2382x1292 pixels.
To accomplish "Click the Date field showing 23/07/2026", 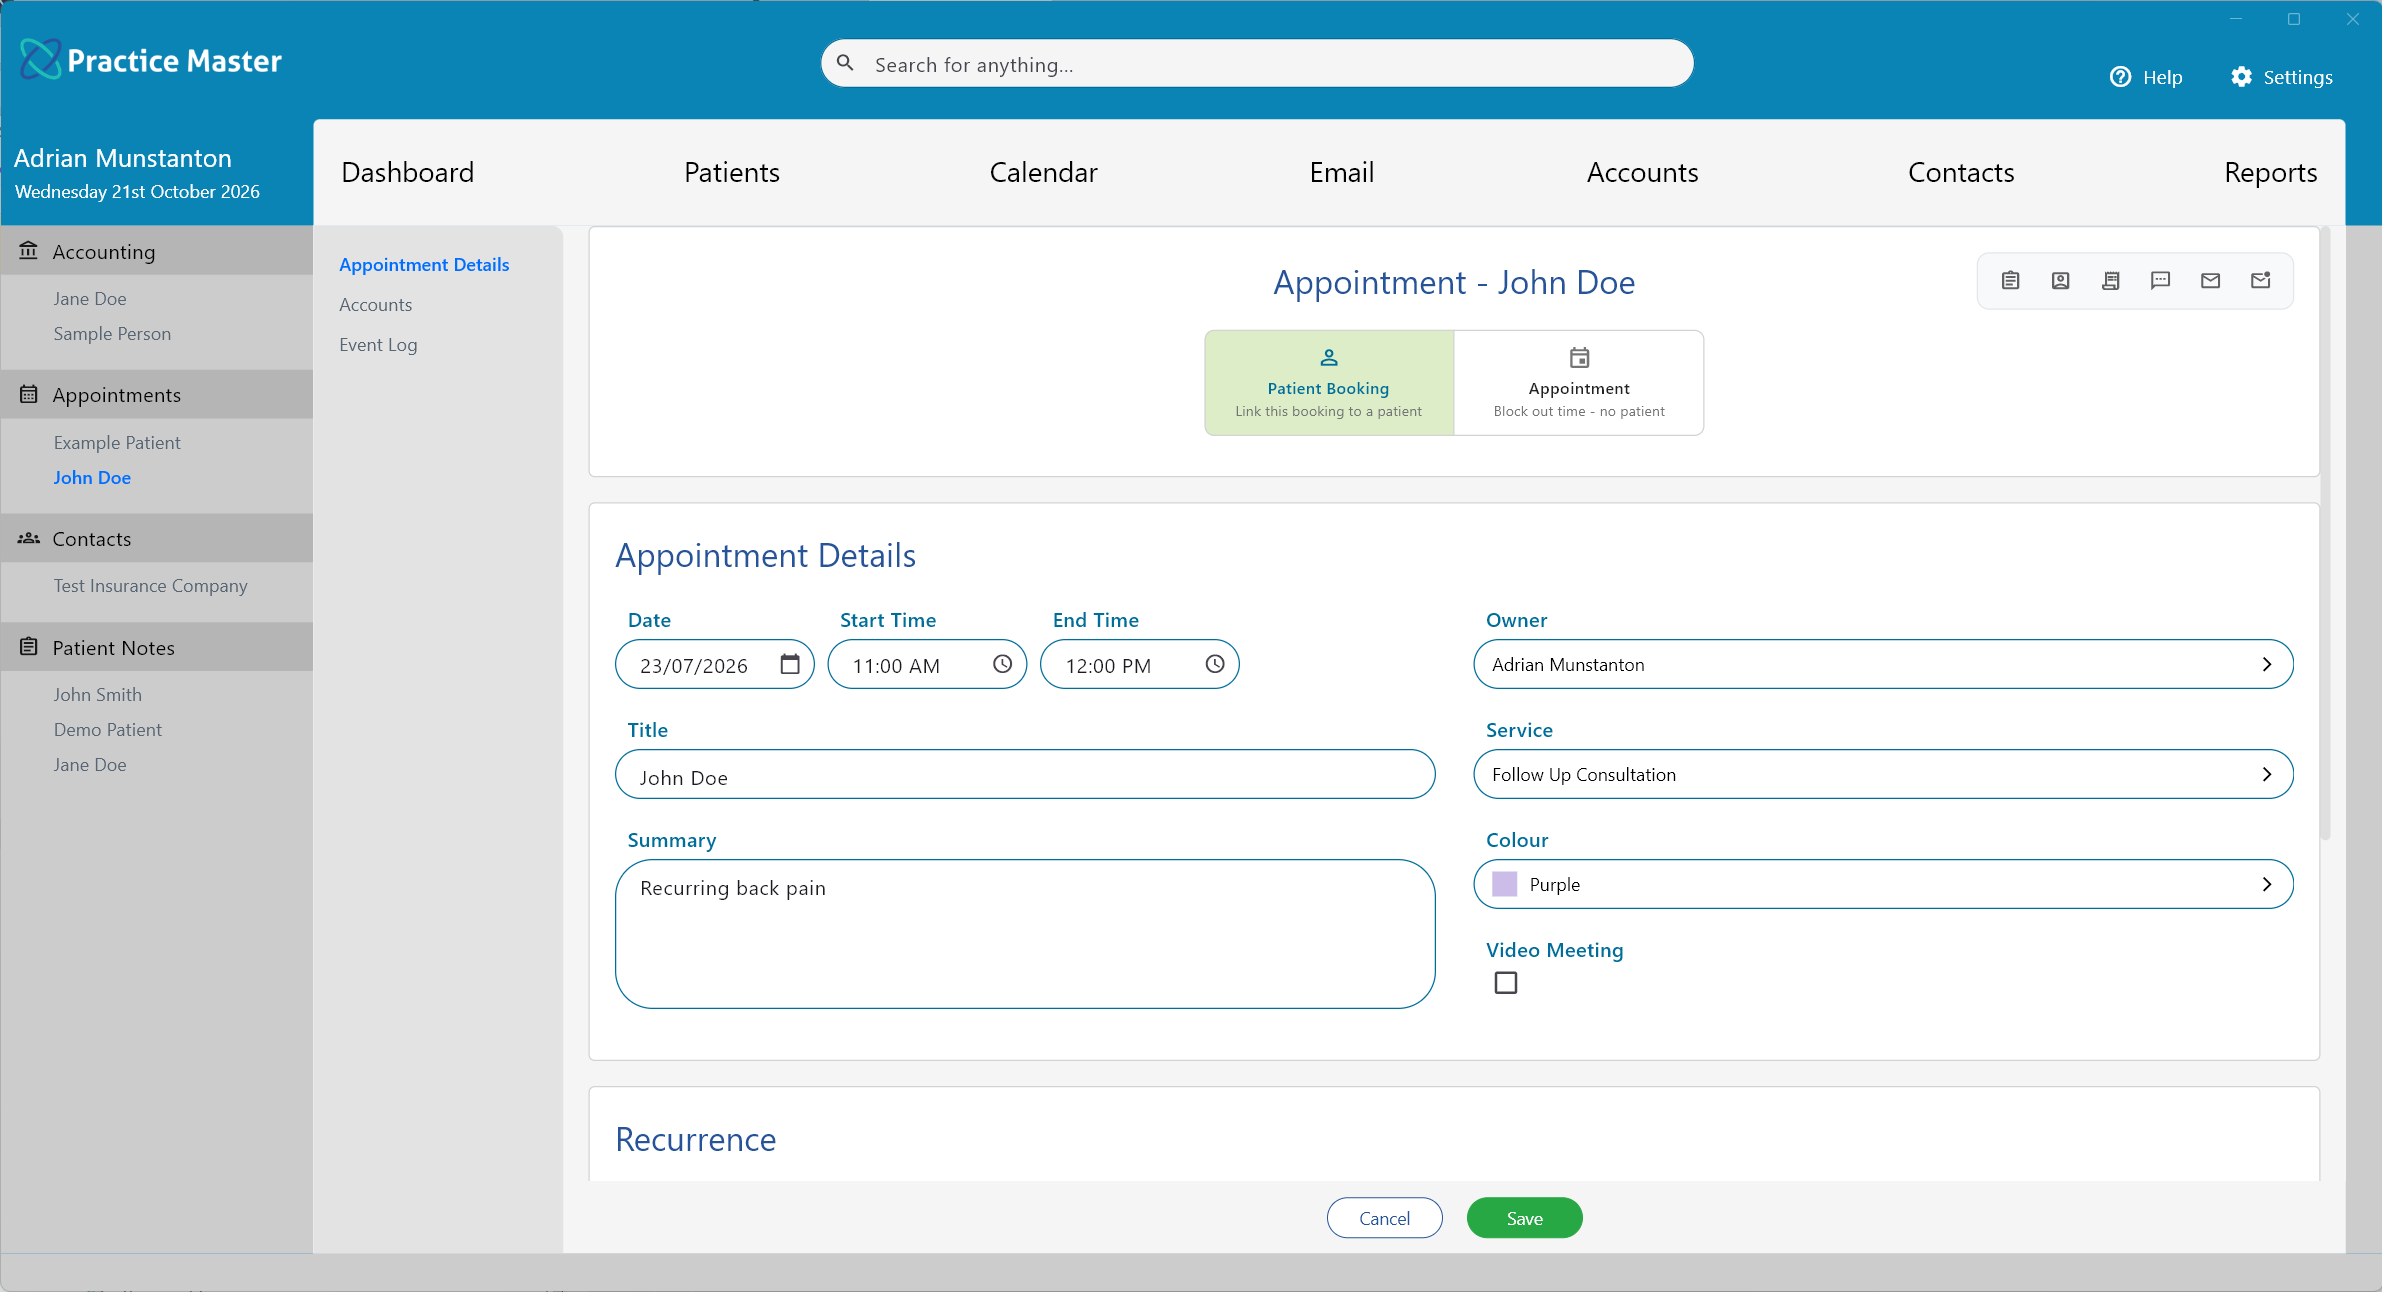I will tap(715, 664).
